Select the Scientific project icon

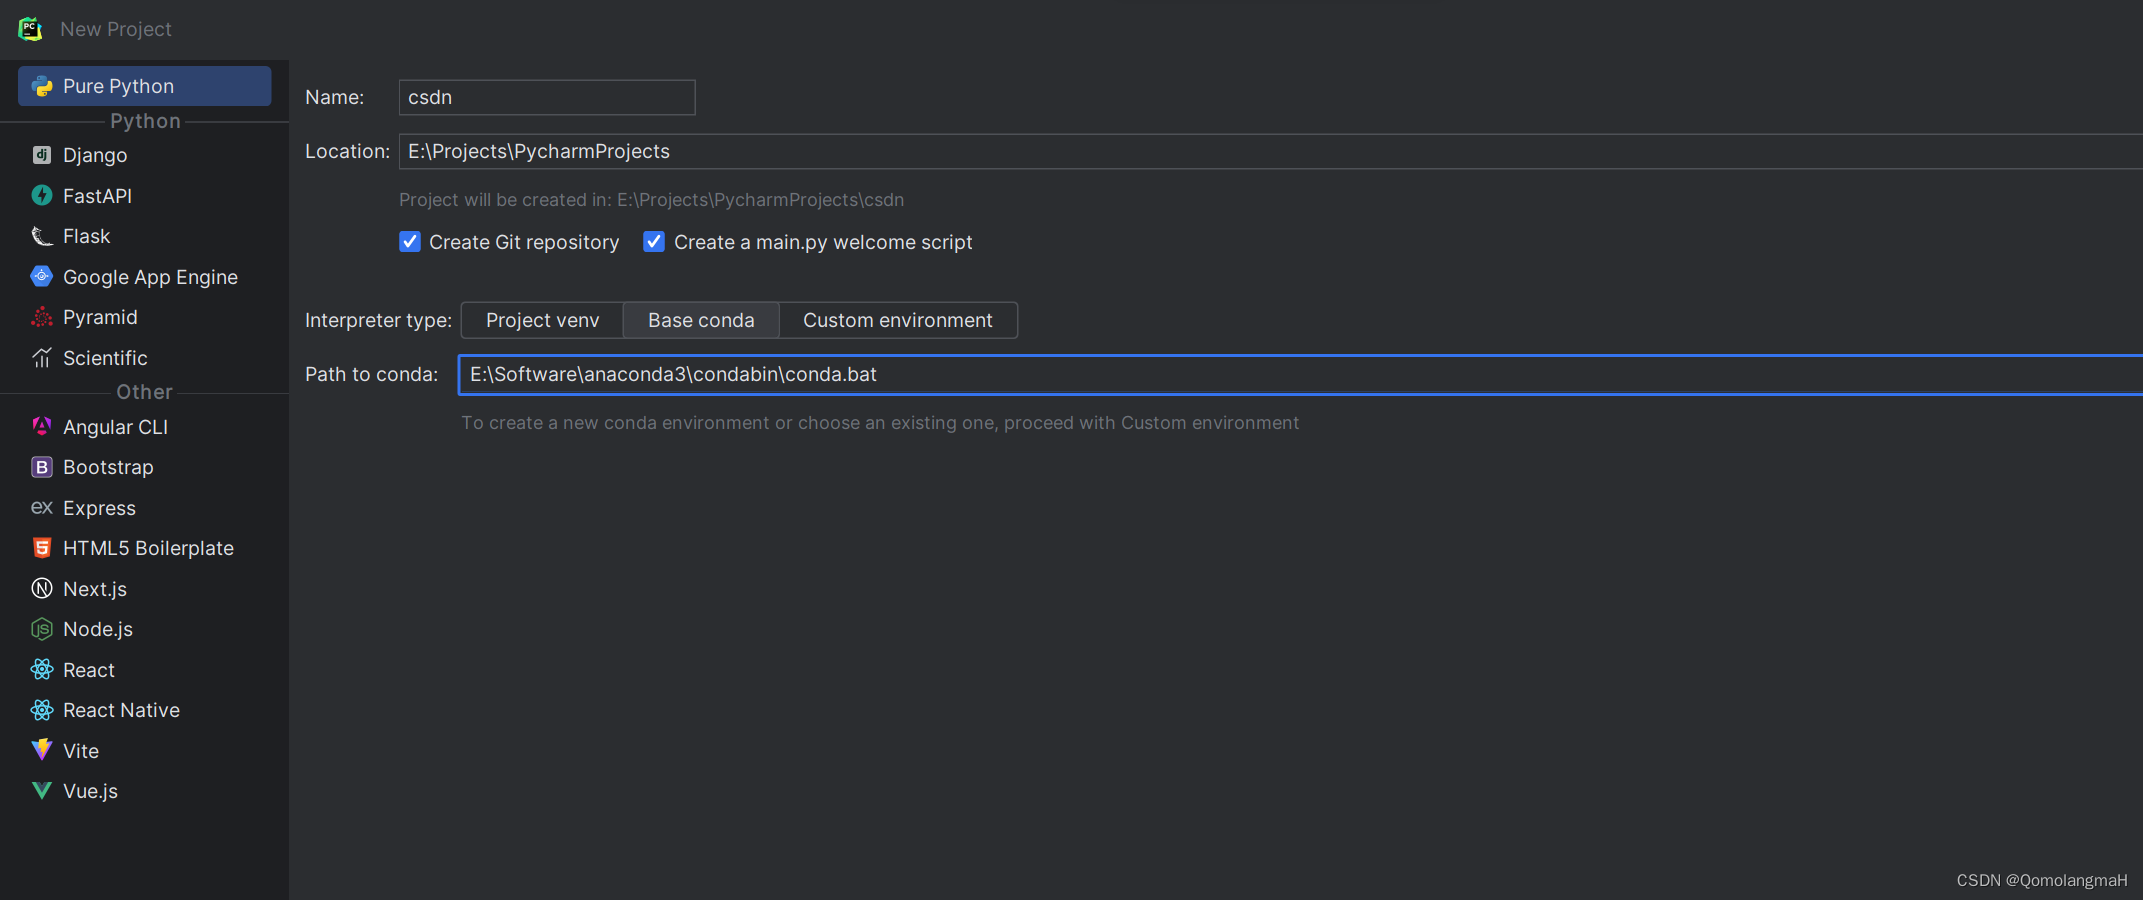click(x=42, y=357)
